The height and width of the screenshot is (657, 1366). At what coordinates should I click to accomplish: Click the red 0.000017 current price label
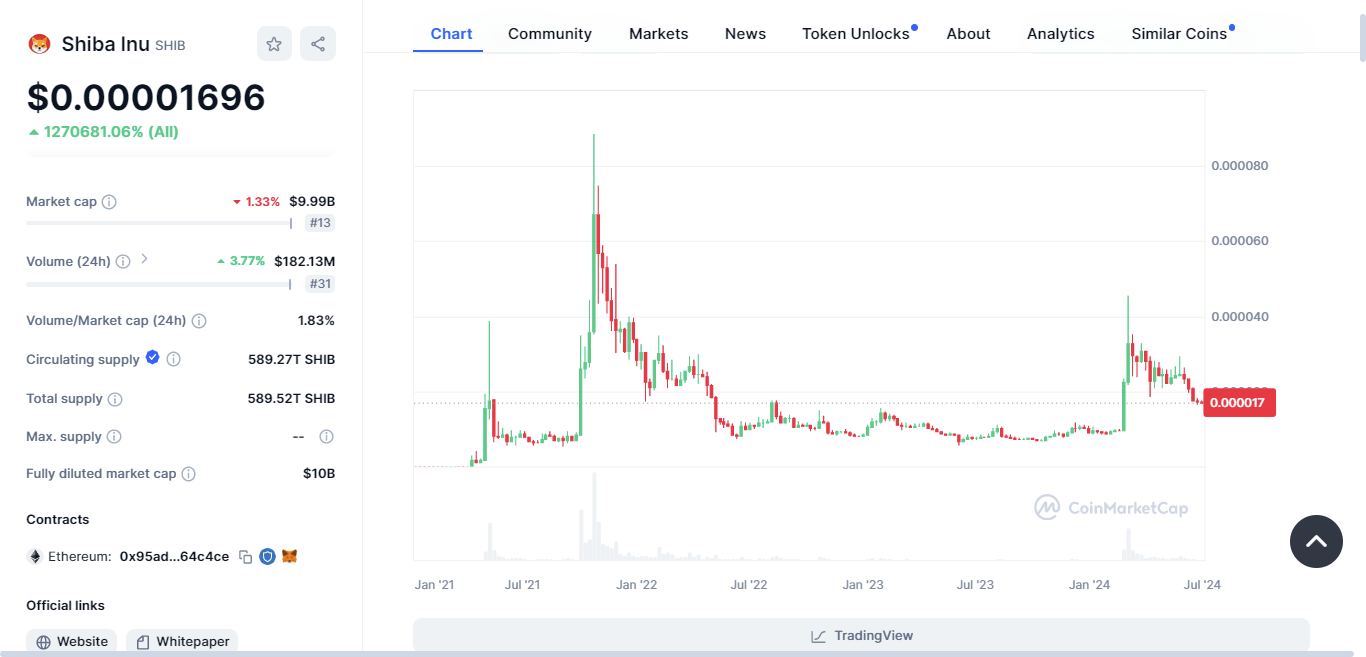point(1239,403)
